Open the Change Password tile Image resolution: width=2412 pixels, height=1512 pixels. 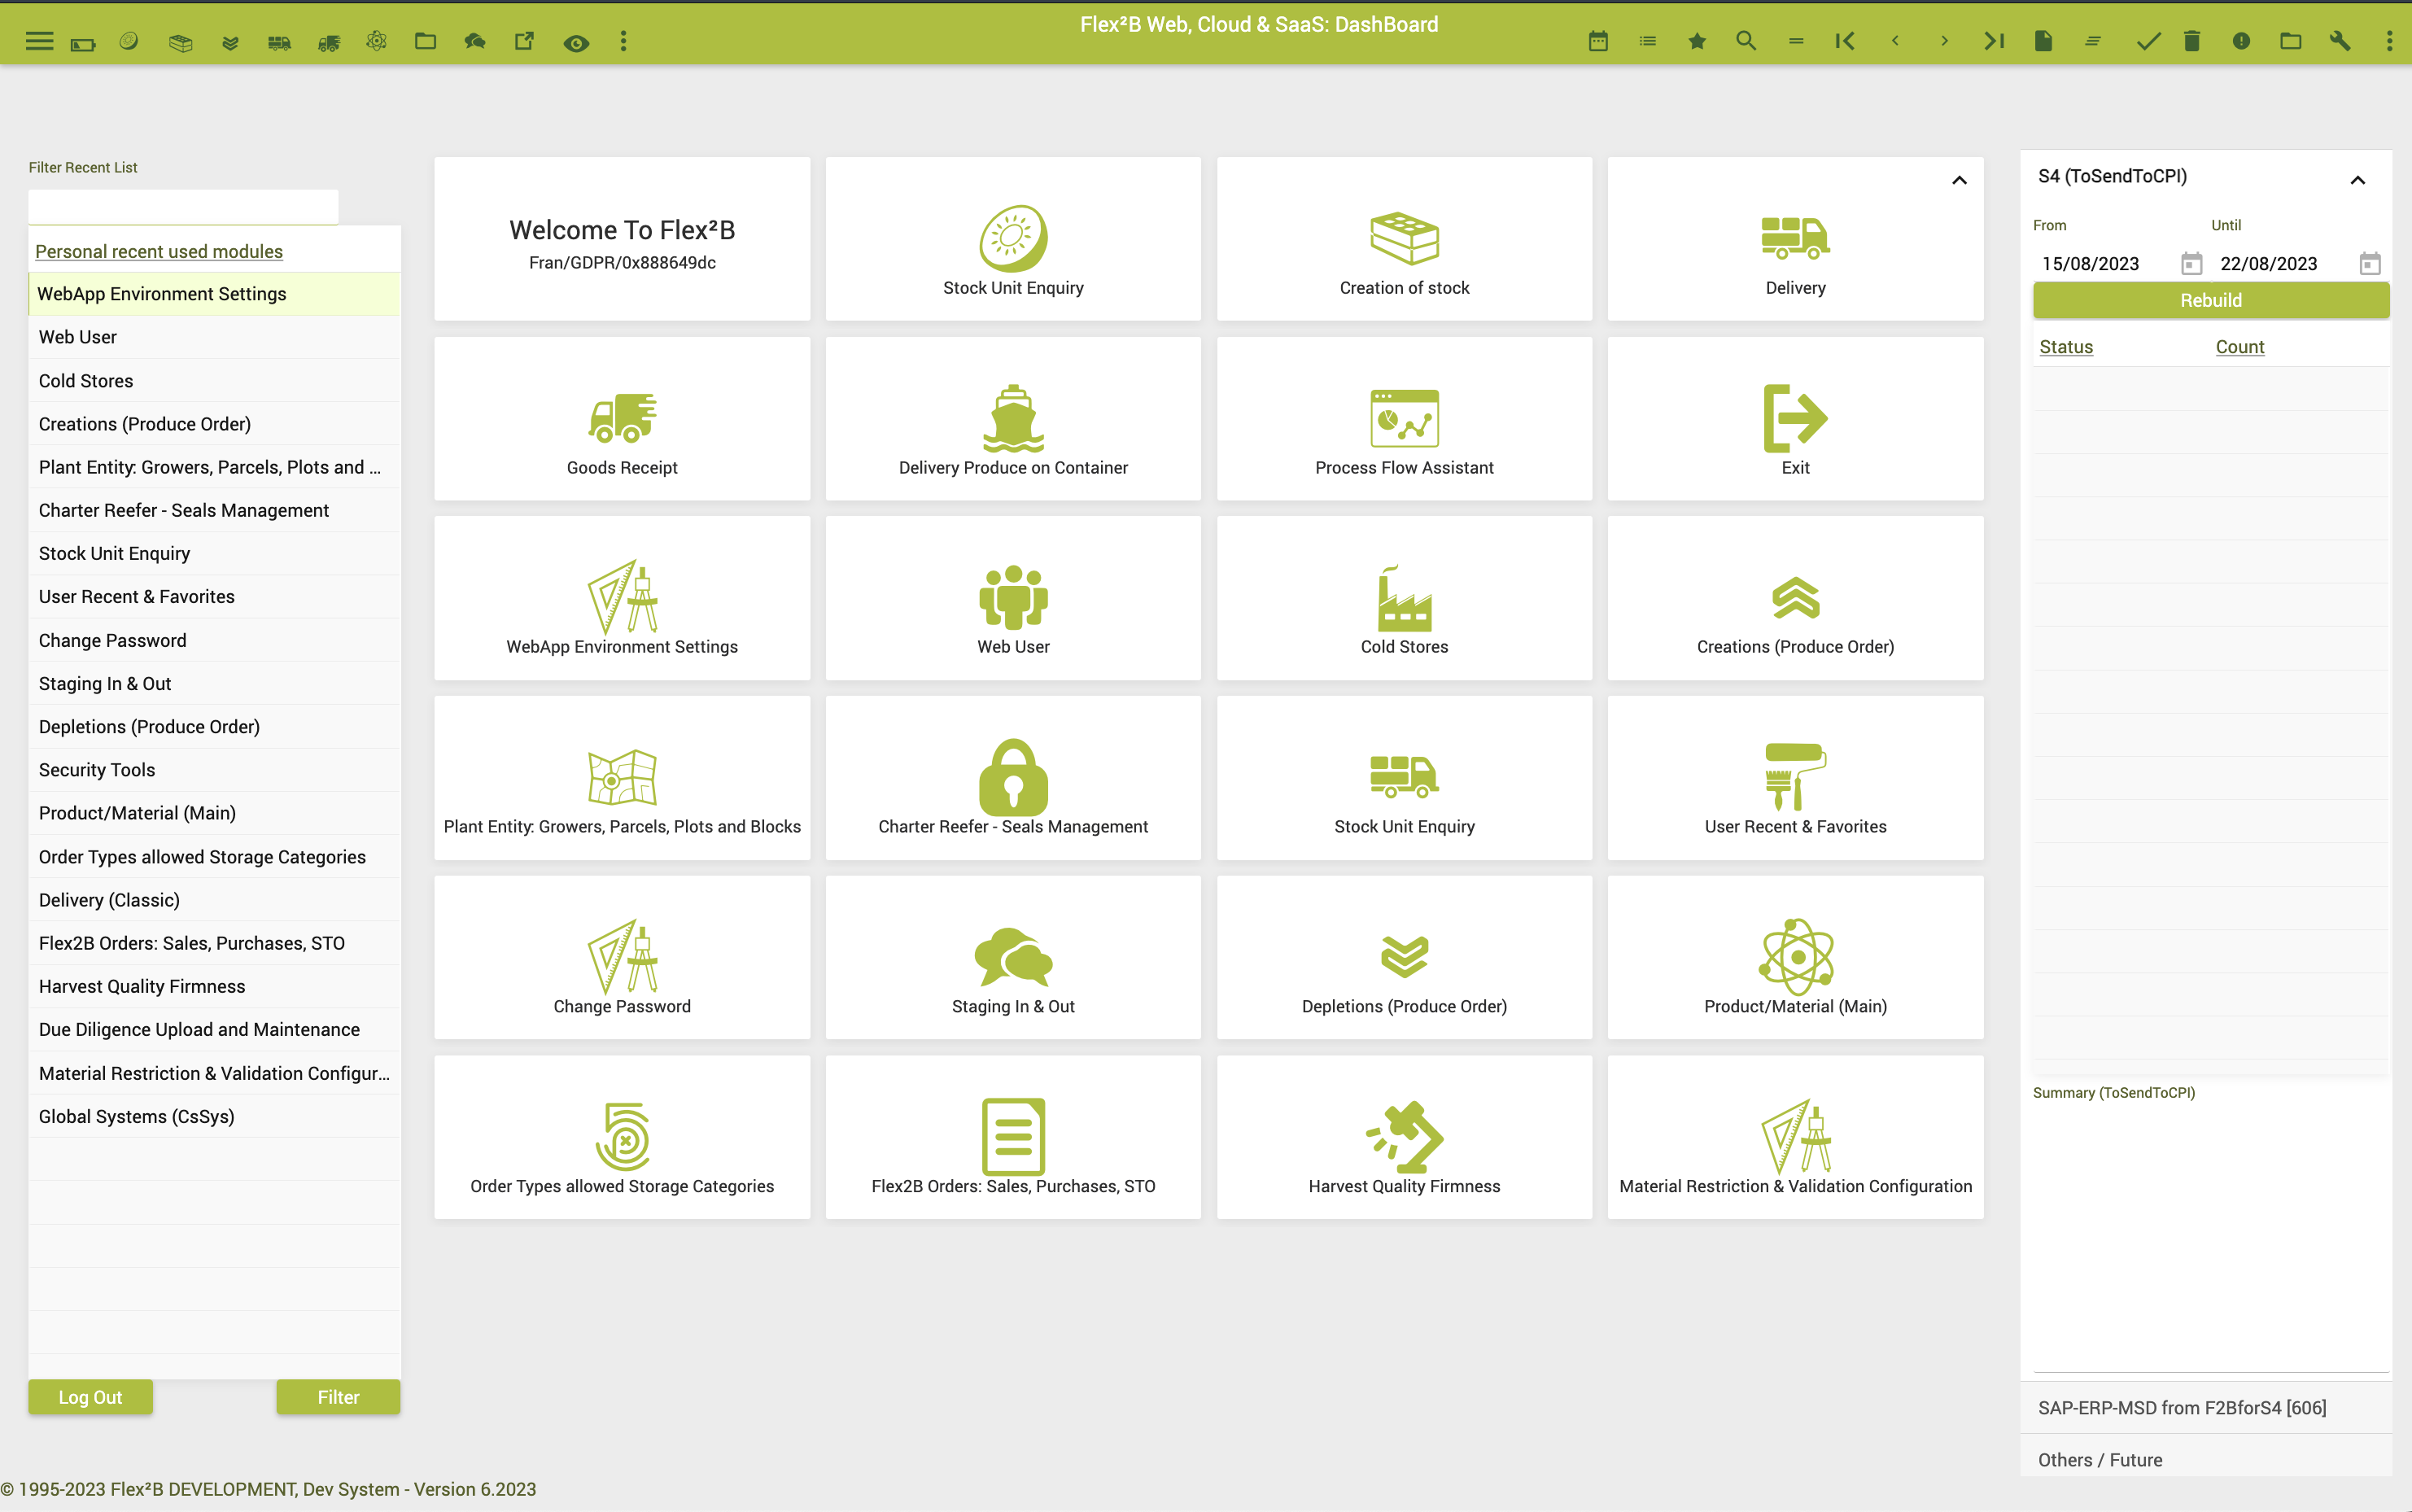click(x=622, y=958)
